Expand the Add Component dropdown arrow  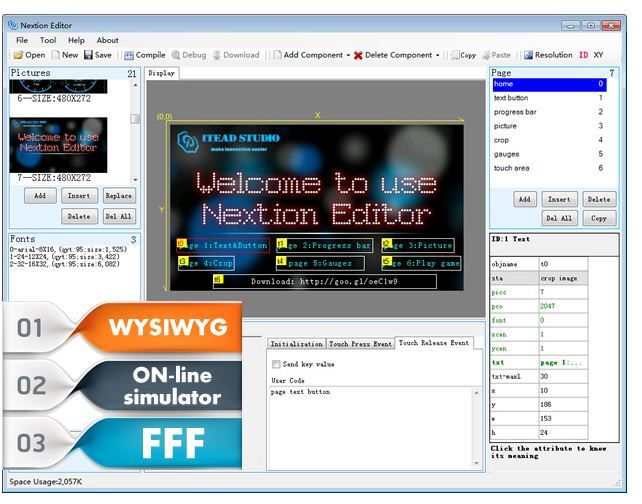(348, 55)
